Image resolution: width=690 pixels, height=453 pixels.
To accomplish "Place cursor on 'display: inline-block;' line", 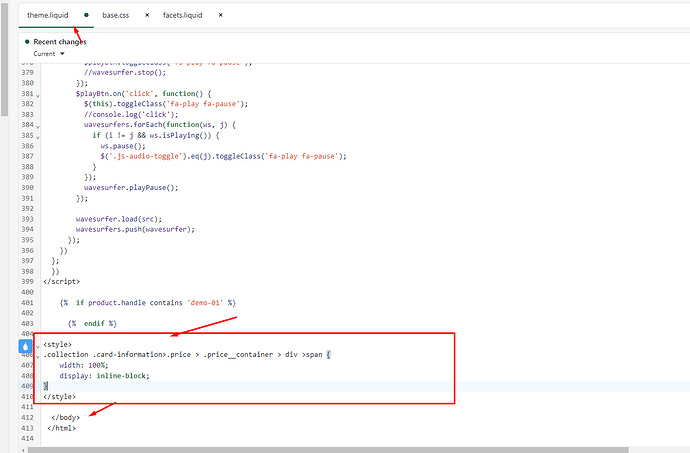I will 98,376.
